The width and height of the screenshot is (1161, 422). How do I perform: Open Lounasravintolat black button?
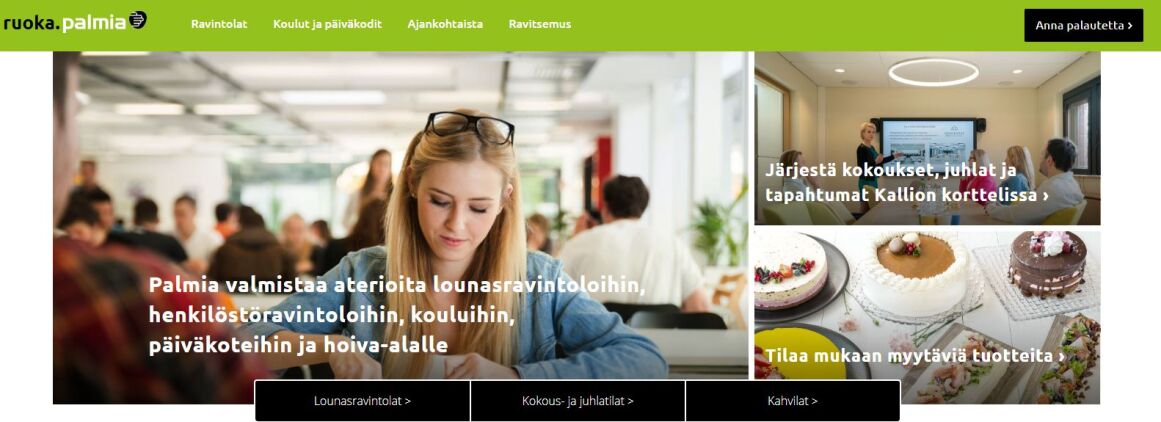click(x=363, y=401)
